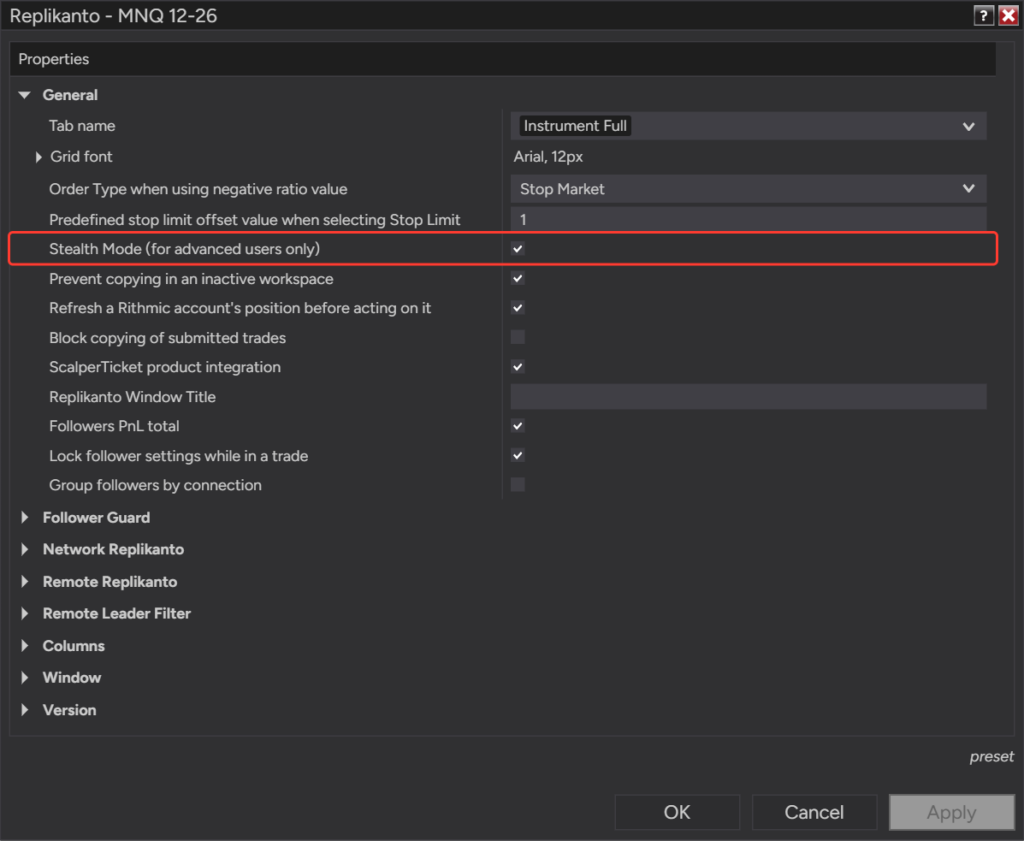Select the Tab name property label
This screenshot has width=1024, height=841.
click(82, 126)
